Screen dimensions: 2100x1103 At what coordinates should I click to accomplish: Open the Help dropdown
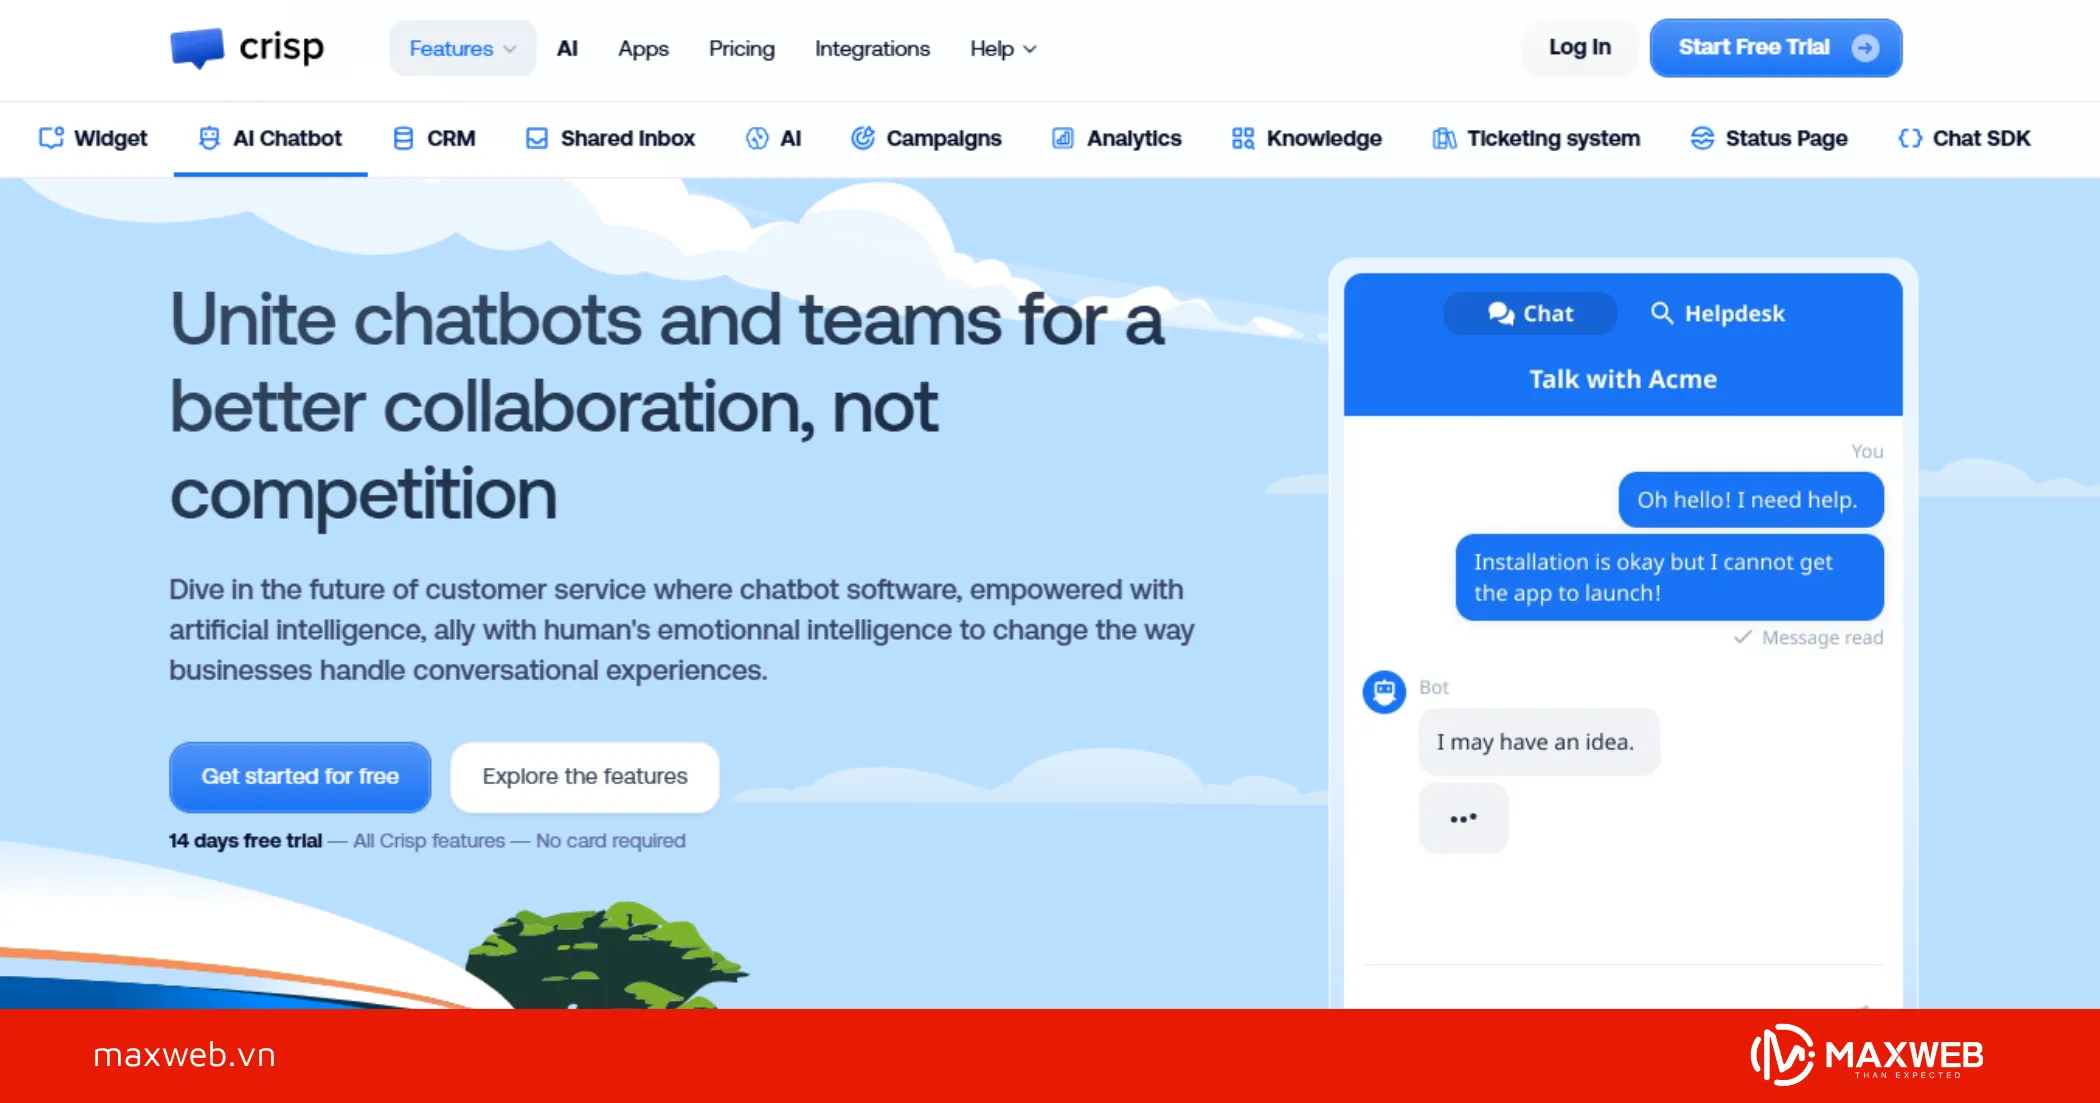pos(1001,48)
